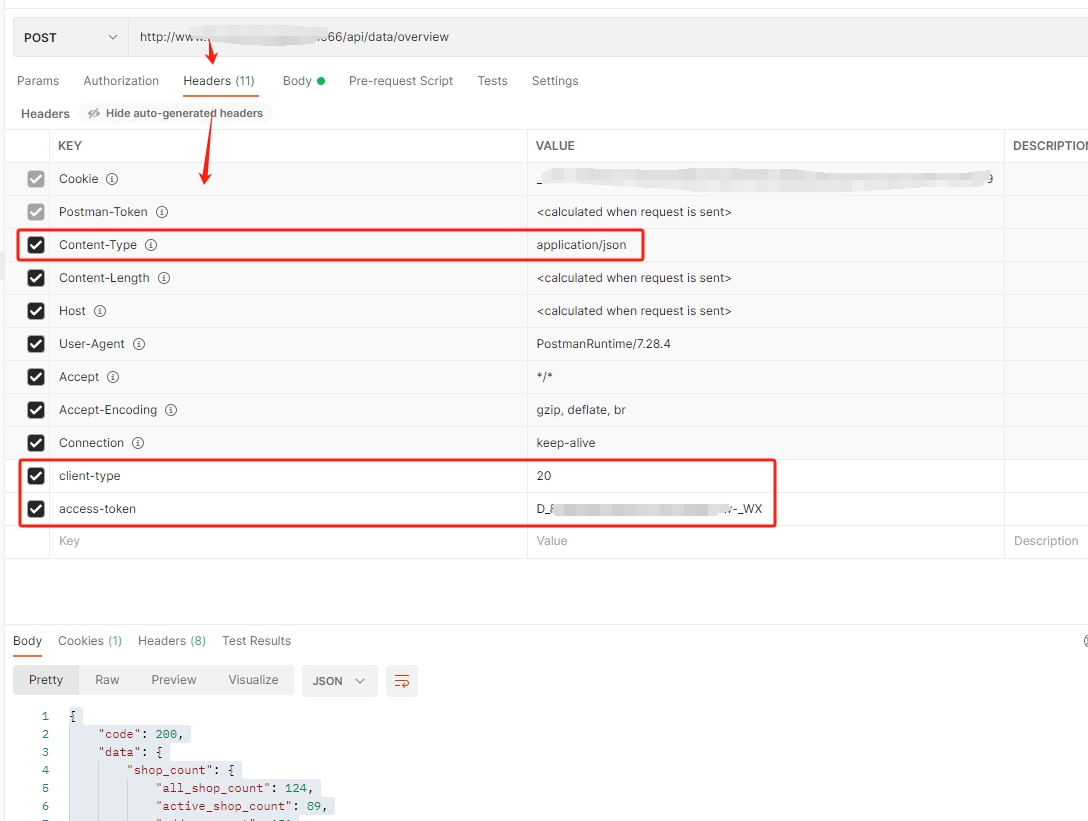Click the request URL input field
The width and height of the screenshot is (1088, 821).
tap(600, 38)
